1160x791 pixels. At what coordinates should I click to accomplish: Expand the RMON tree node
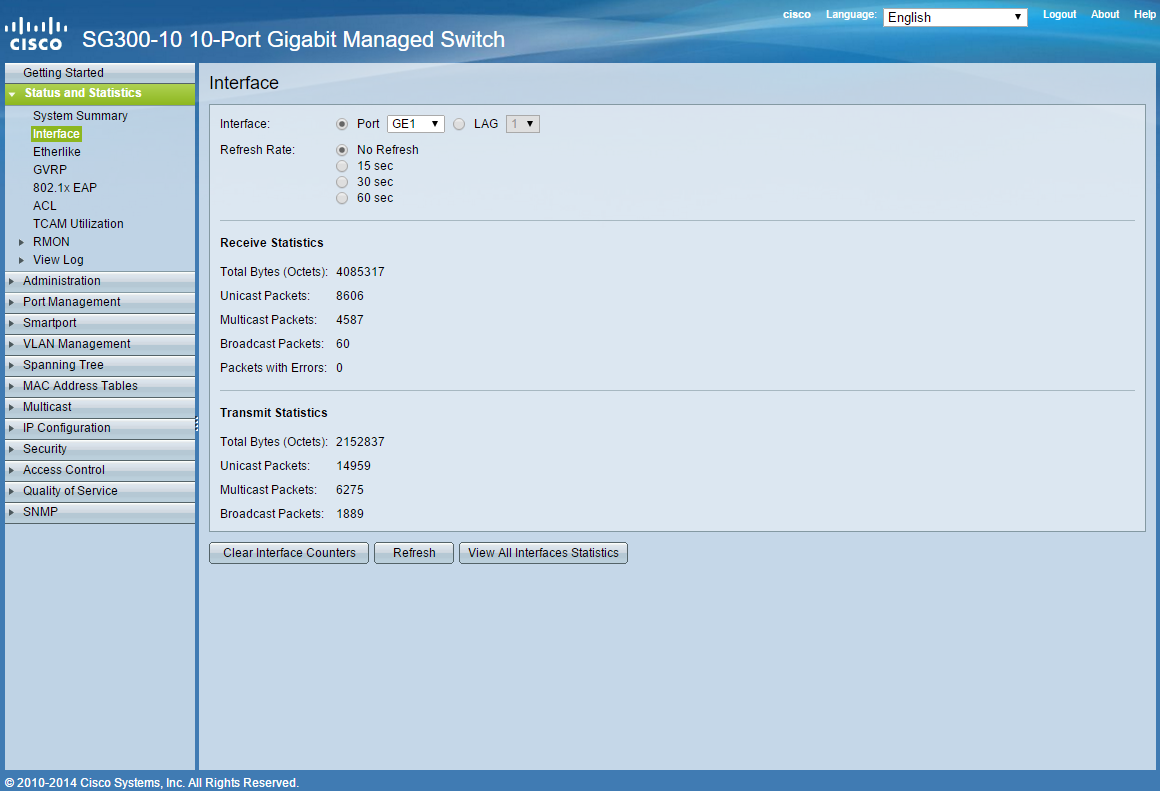coord(21,242)
